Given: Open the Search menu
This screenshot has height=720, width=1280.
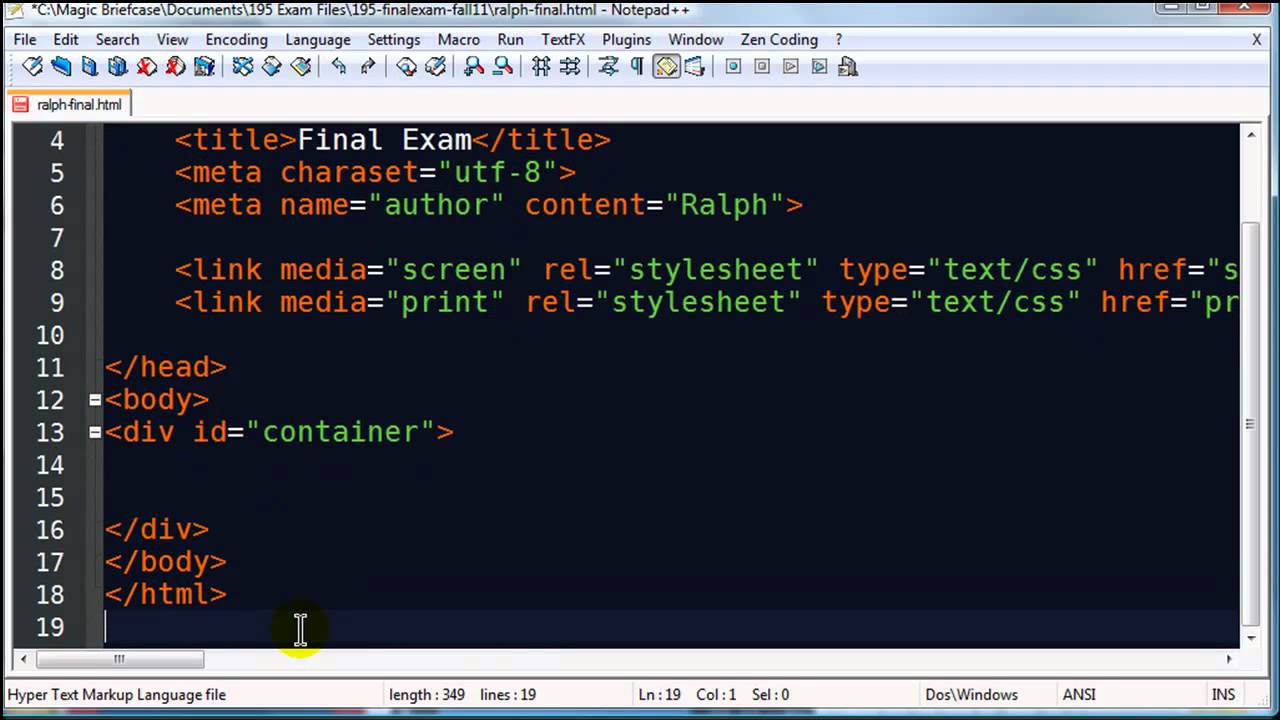Looking at the screenshot, I should pos(117,40).
